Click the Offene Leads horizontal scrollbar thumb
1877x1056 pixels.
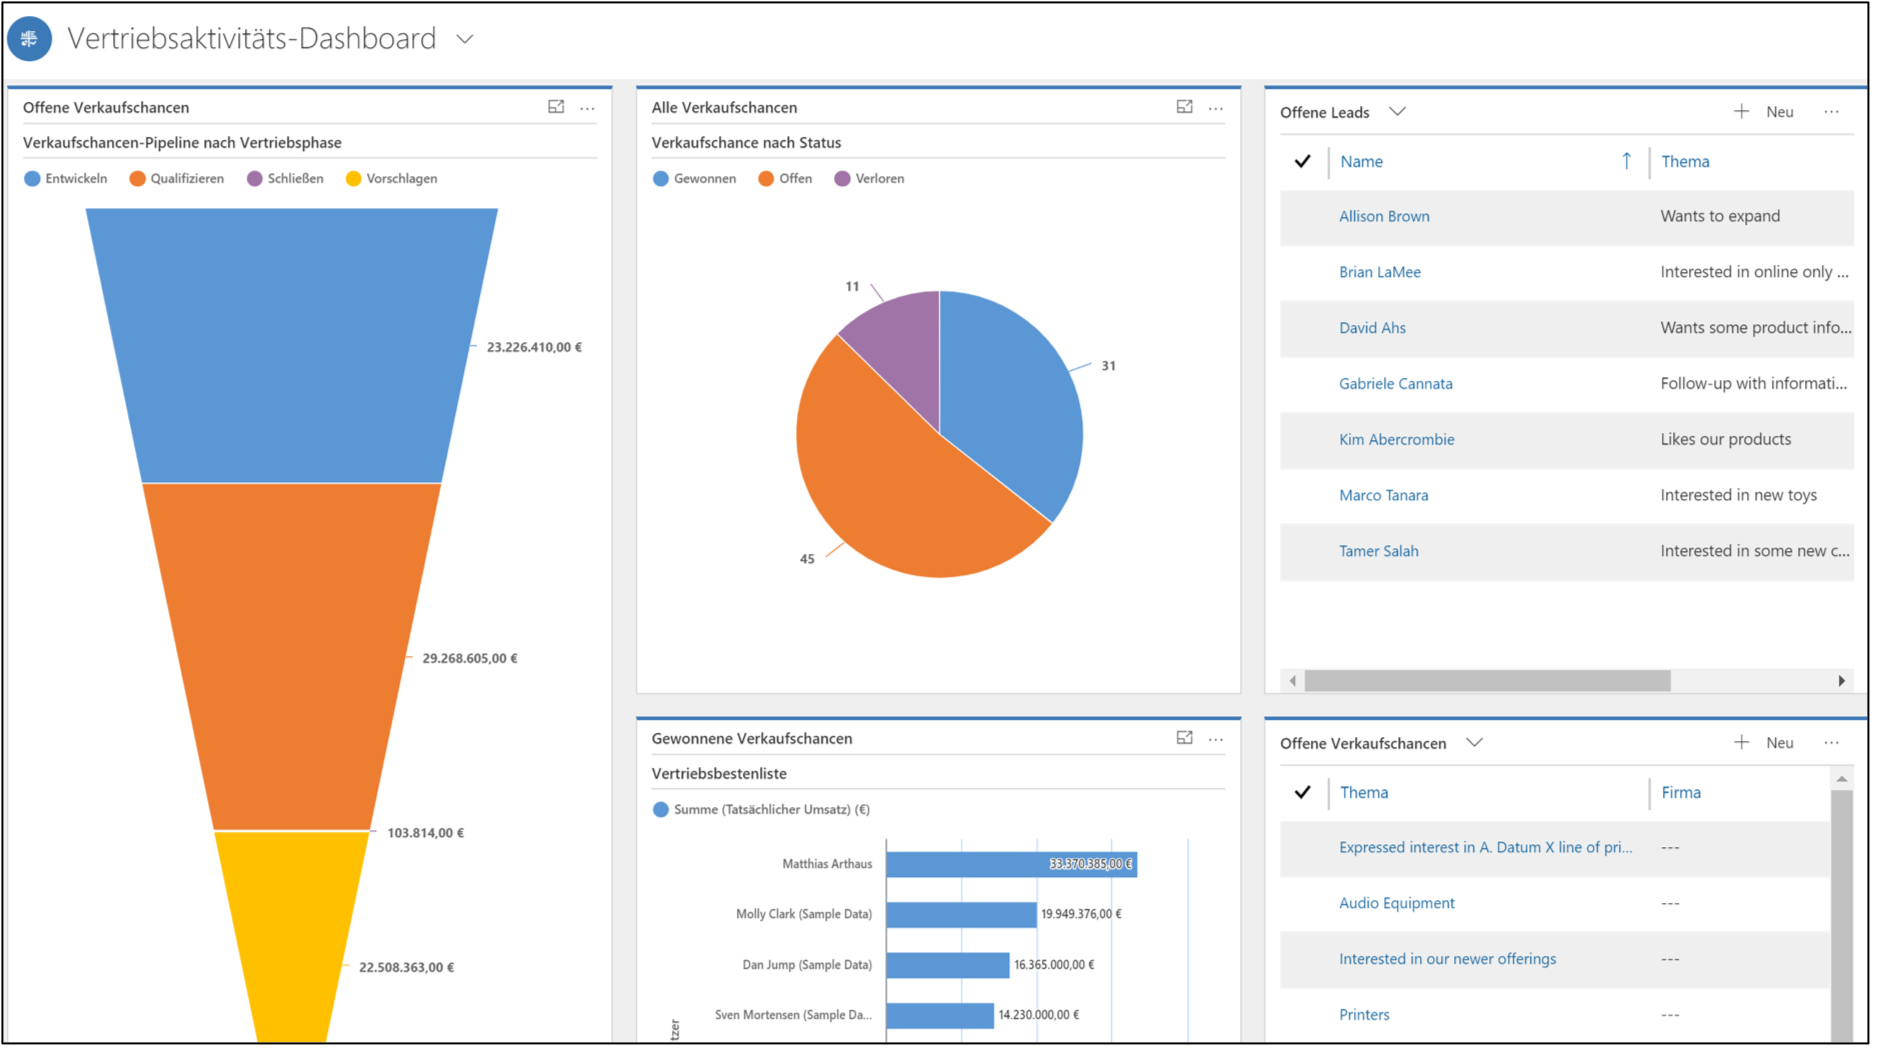click(x=1487, y=681)
